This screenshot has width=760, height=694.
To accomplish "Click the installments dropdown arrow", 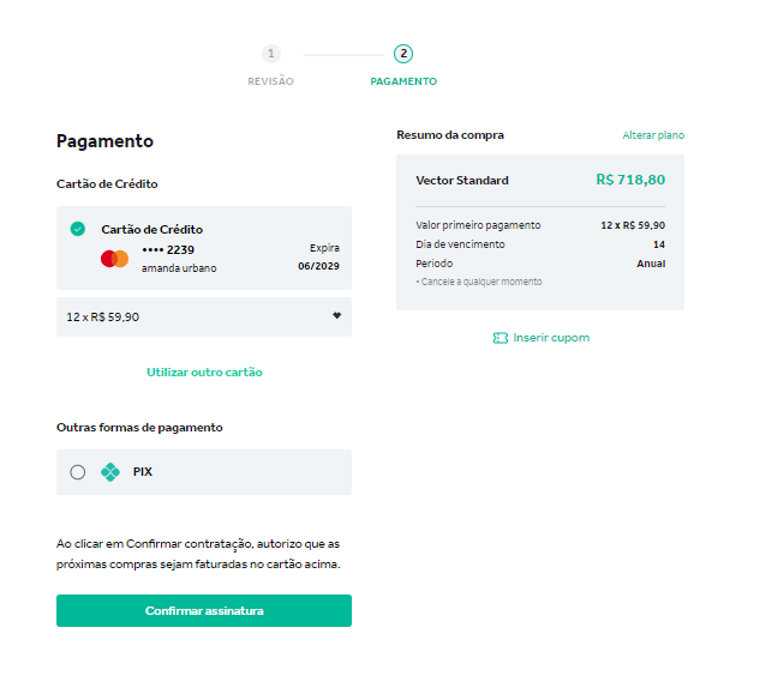I will point(337,315).
